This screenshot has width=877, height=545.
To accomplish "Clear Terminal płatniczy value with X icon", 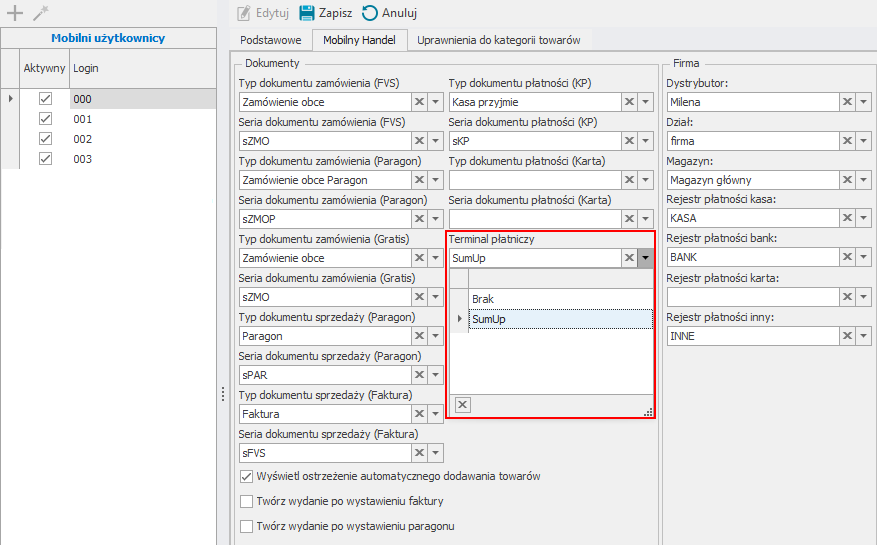I will [x=629, y=258].
